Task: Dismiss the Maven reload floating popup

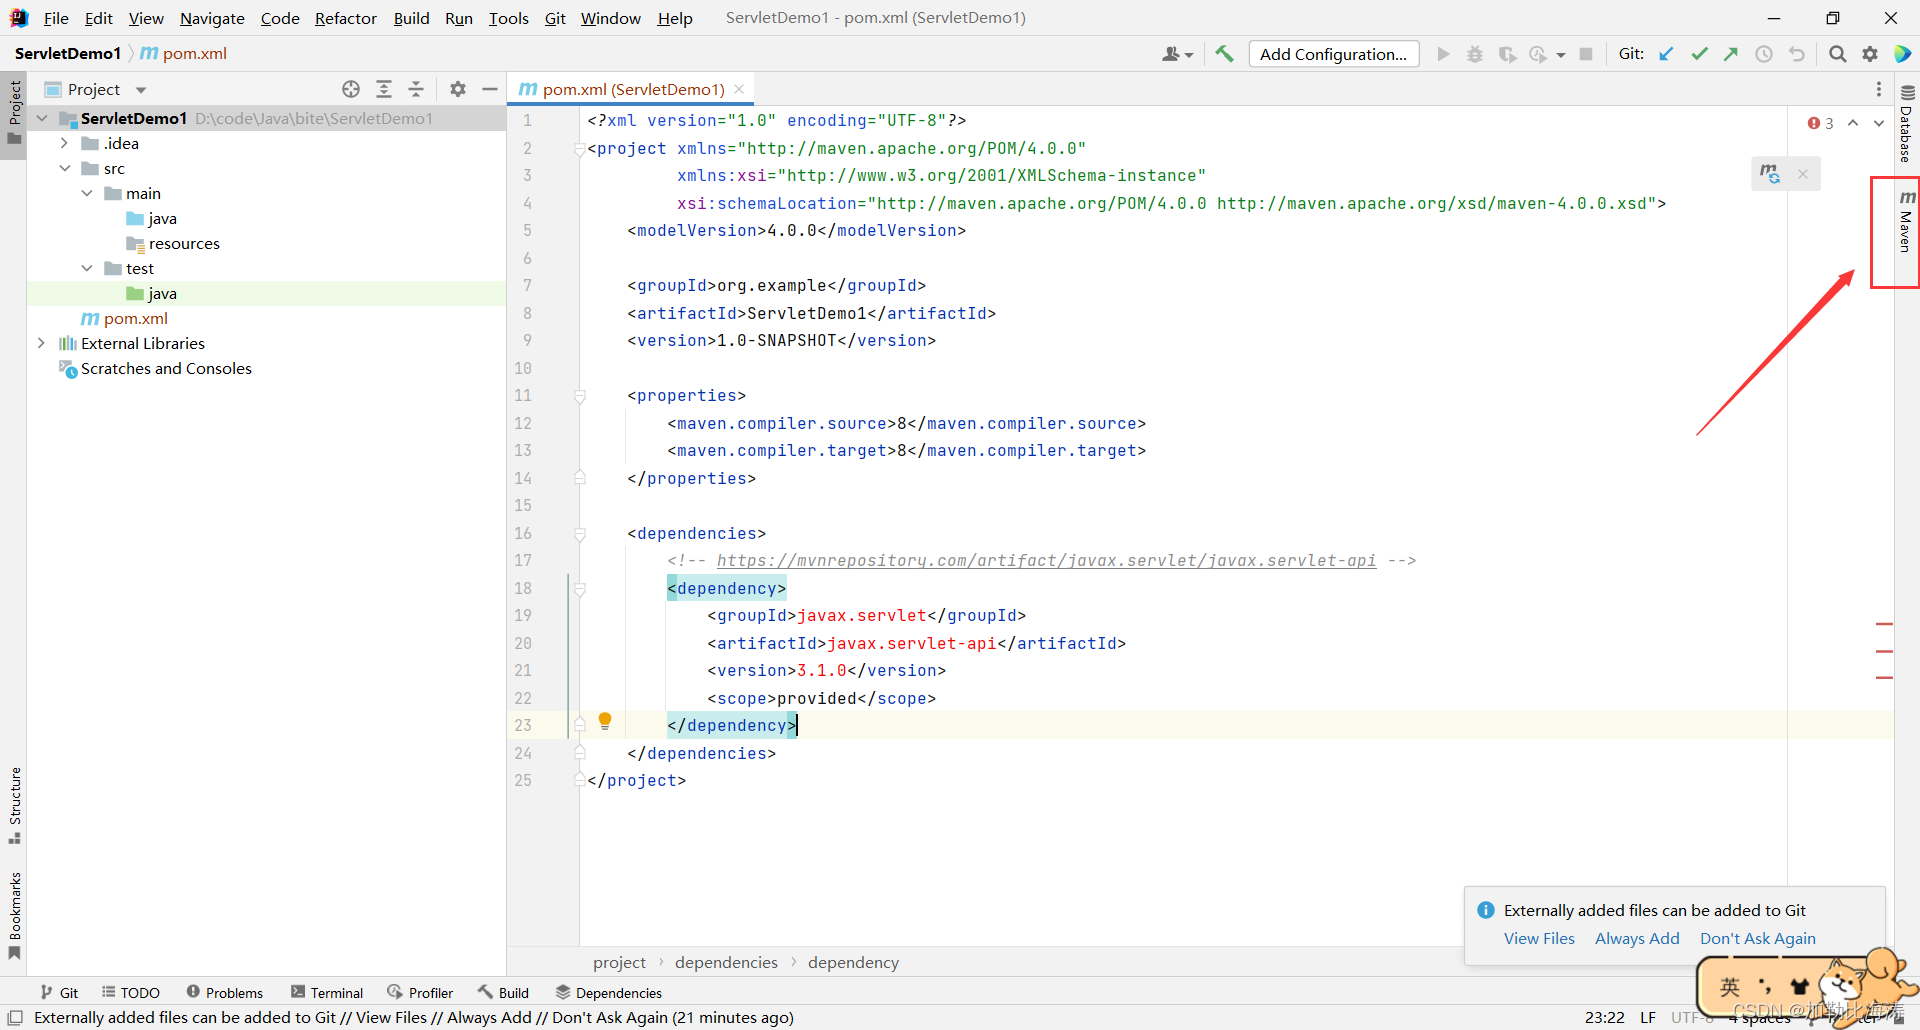Action: (x=1803, y=174)
